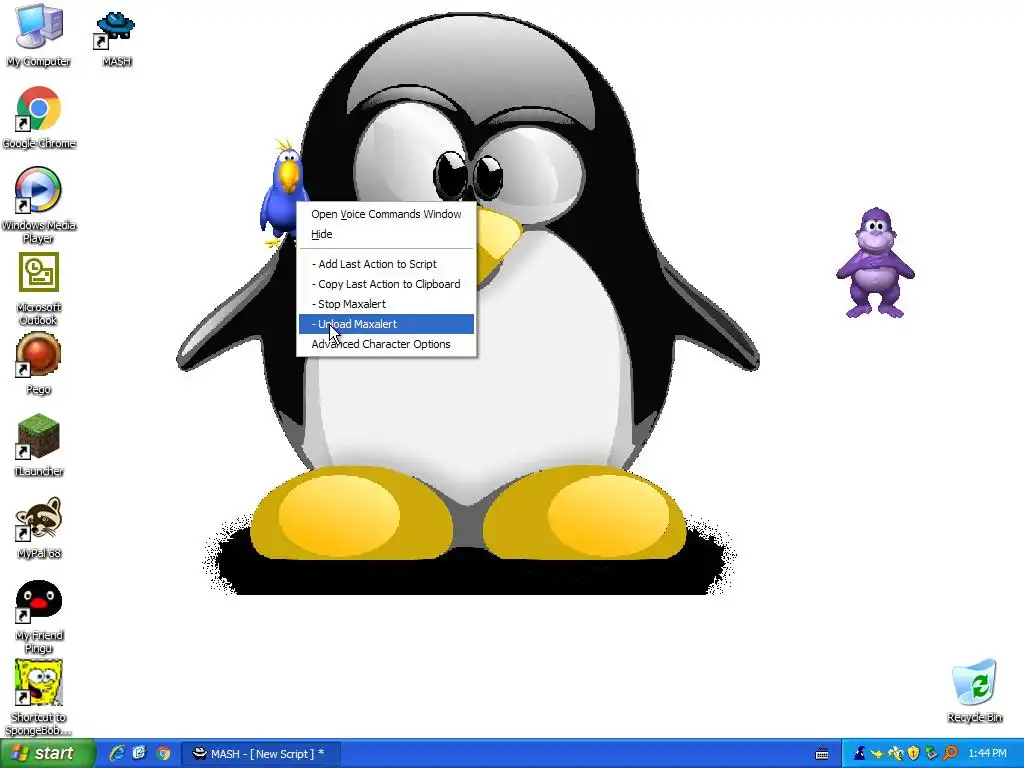
Task: Click the banana peel tray icon
Action: tap(895, 754)
